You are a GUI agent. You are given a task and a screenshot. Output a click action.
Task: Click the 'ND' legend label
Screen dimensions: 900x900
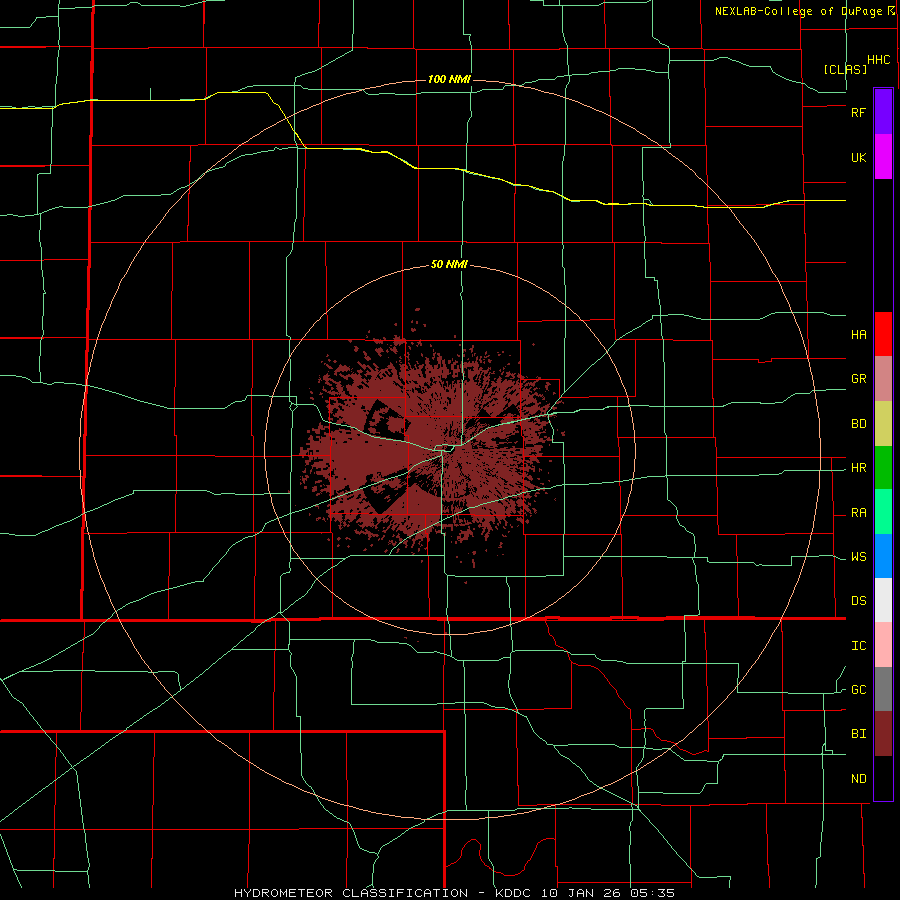point(859,779)
